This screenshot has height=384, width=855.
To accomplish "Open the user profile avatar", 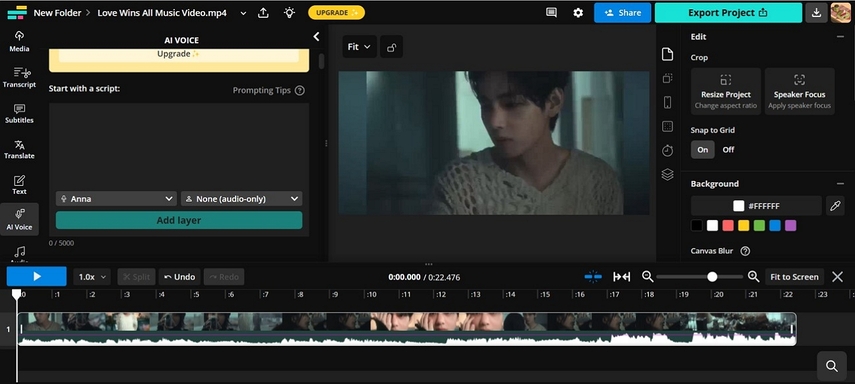I will point(840,13).
